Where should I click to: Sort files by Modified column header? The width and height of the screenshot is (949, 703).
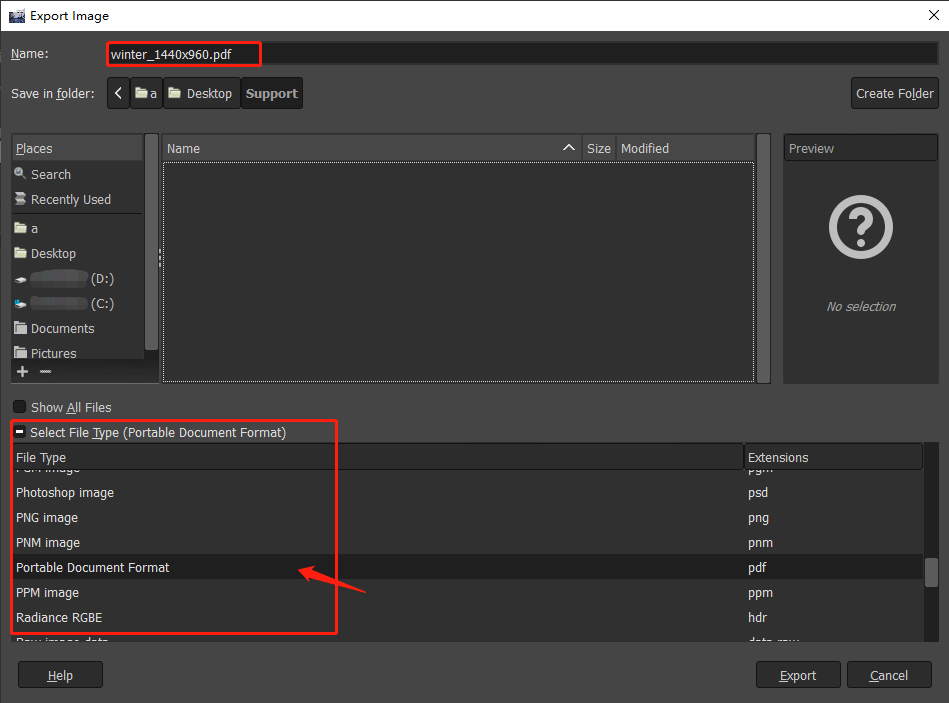(x=685, y=148)
